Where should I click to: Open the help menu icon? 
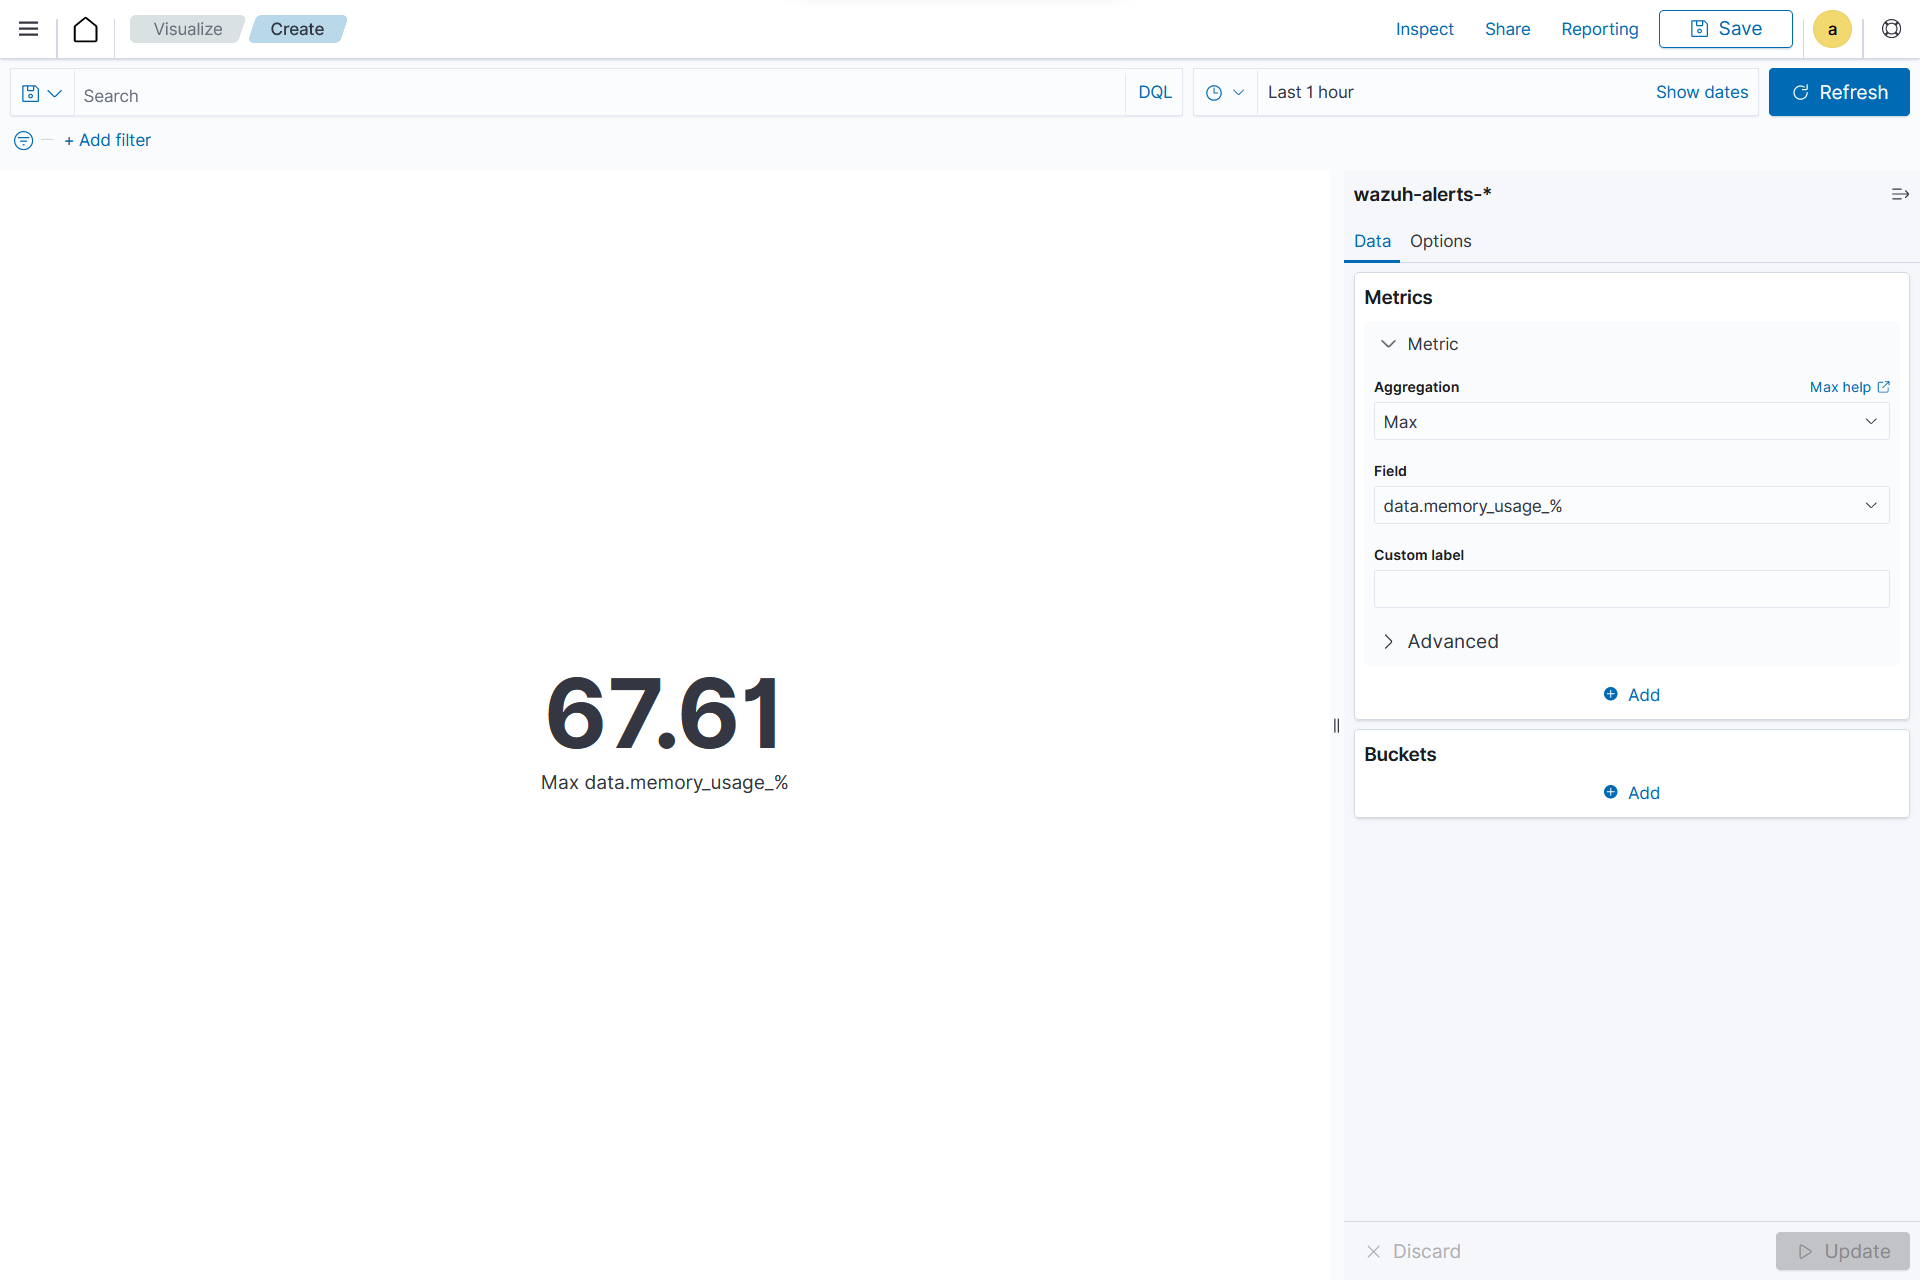pos(1891,29)
